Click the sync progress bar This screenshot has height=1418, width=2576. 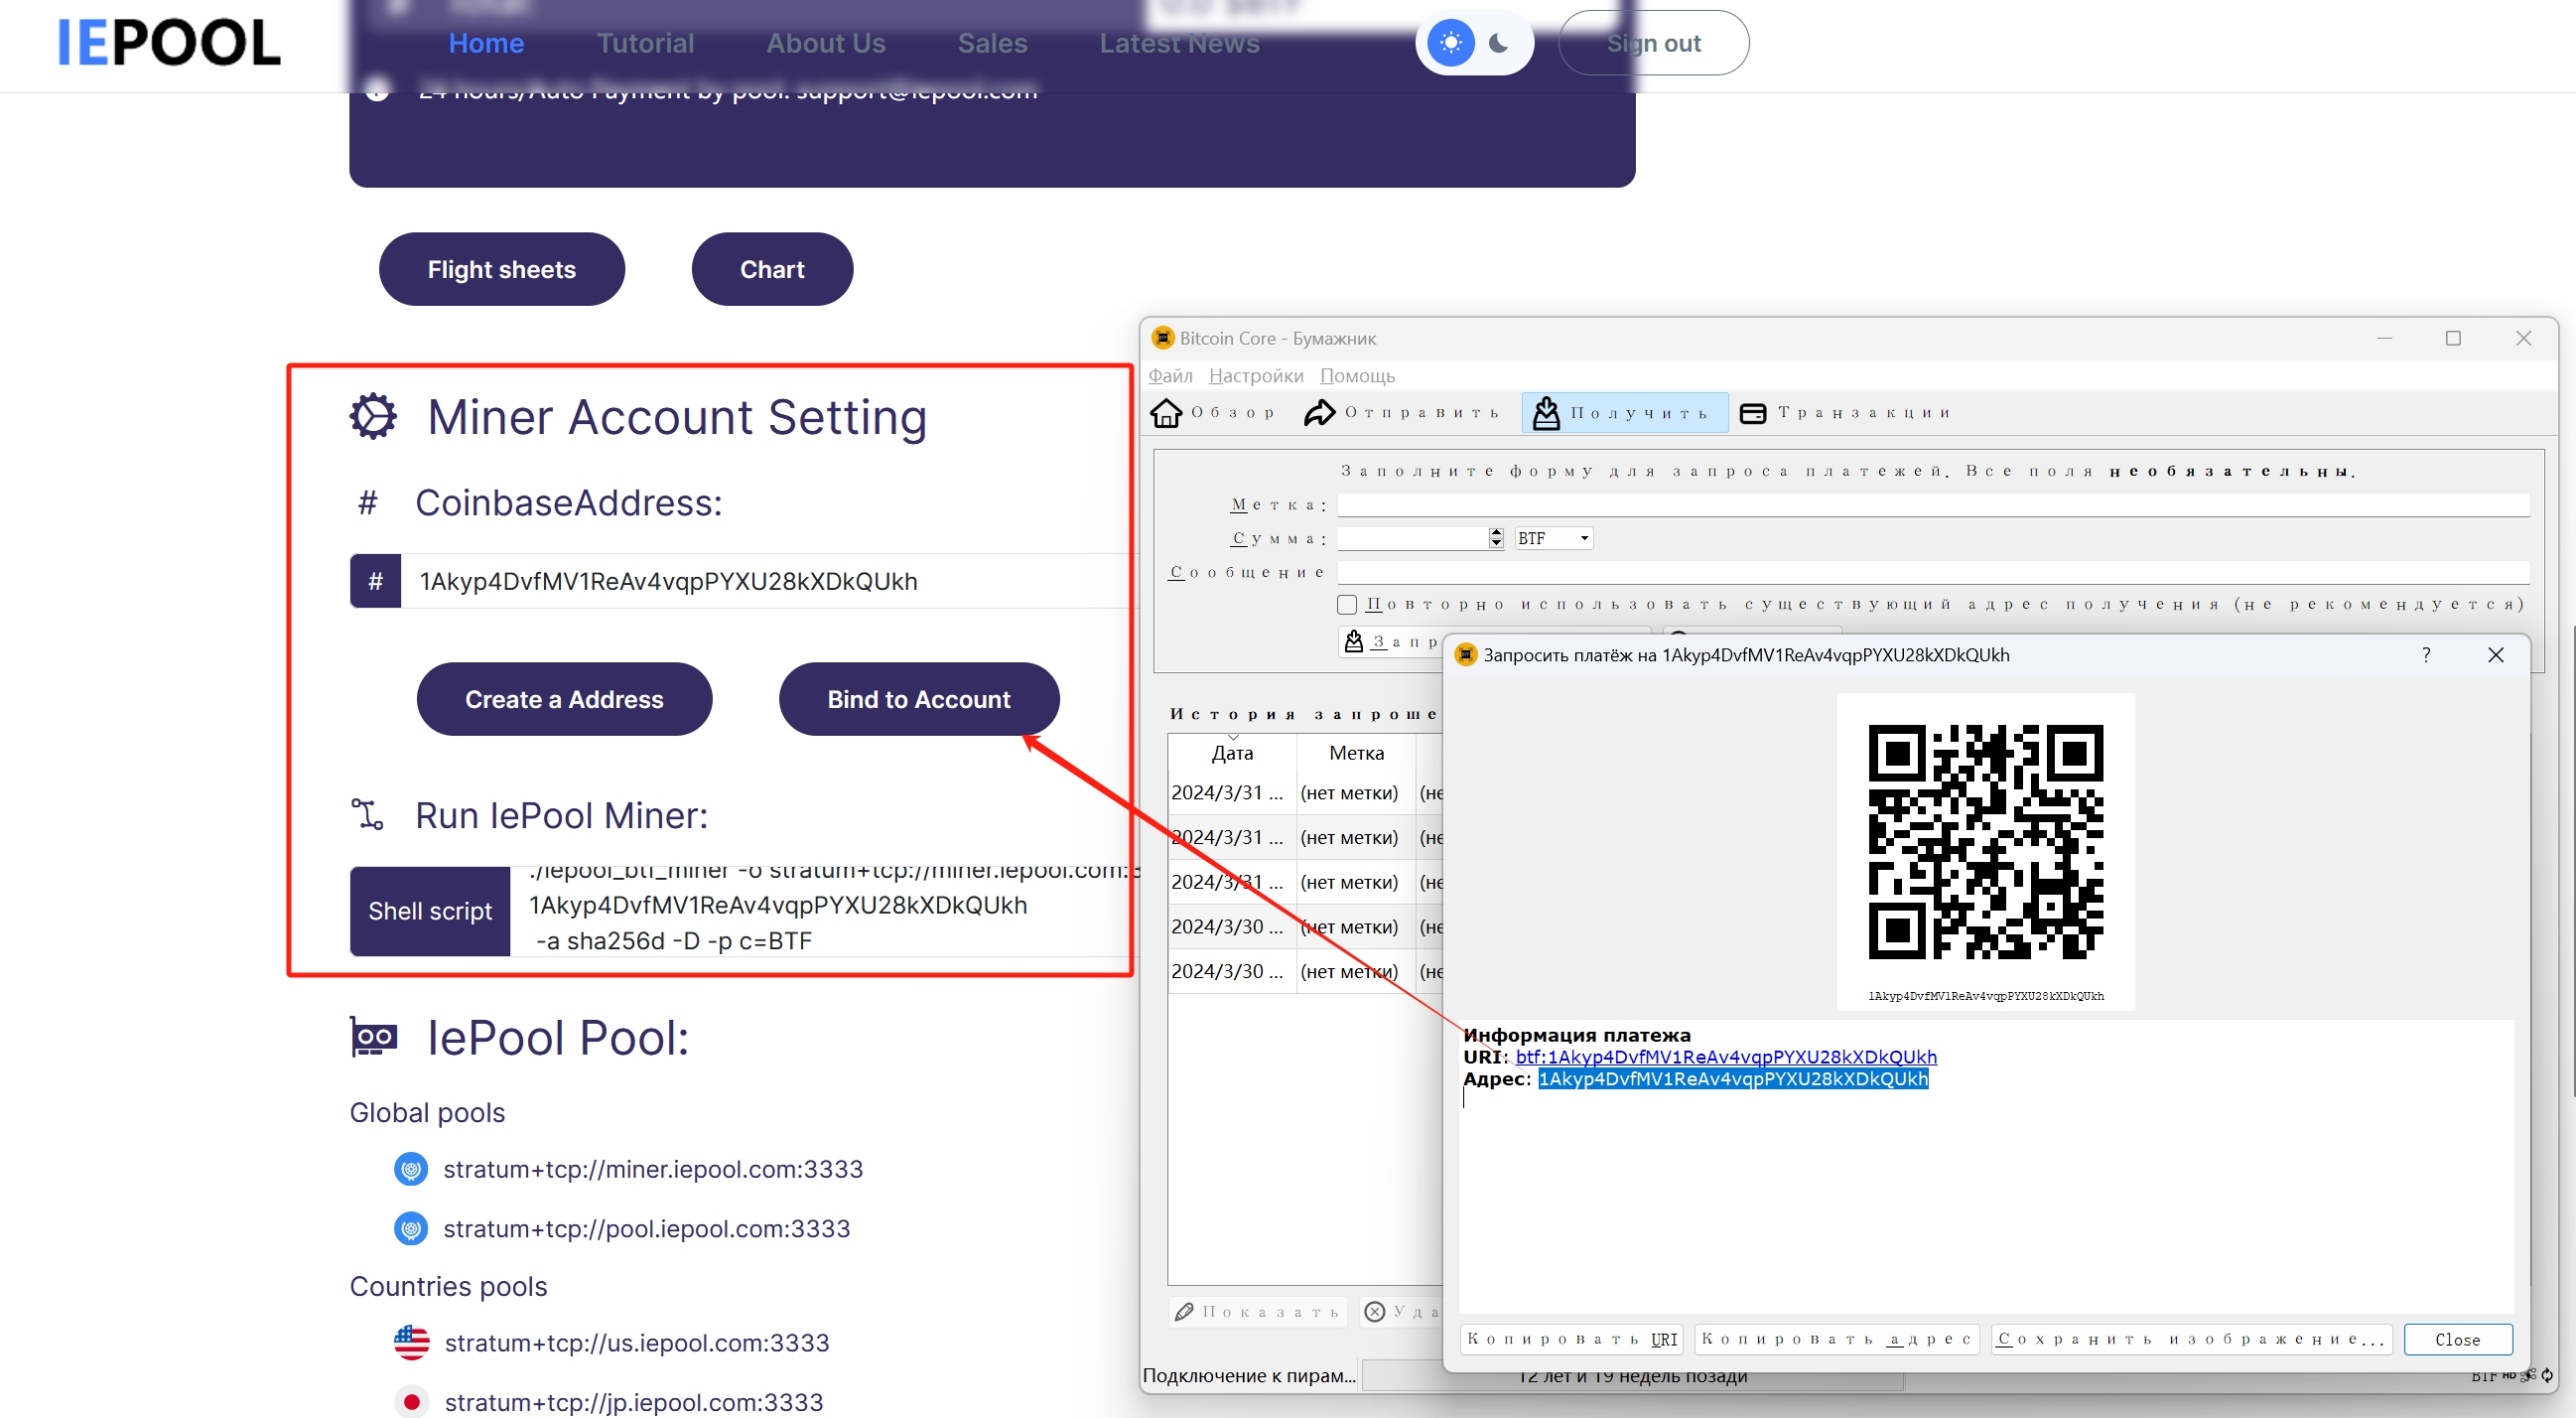[x=1632, y=1377]
